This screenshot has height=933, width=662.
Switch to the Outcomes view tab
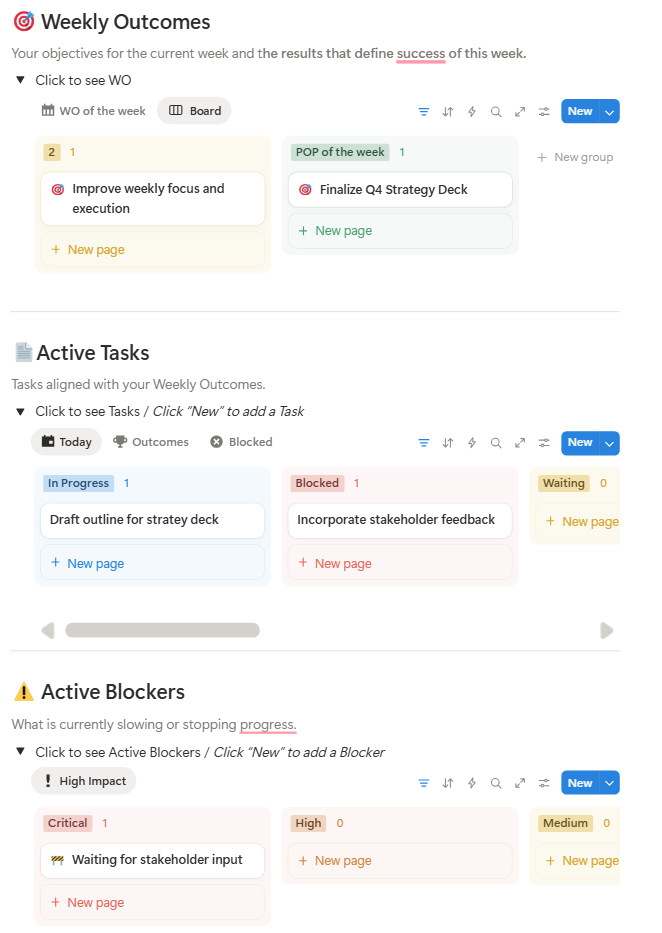151,441
